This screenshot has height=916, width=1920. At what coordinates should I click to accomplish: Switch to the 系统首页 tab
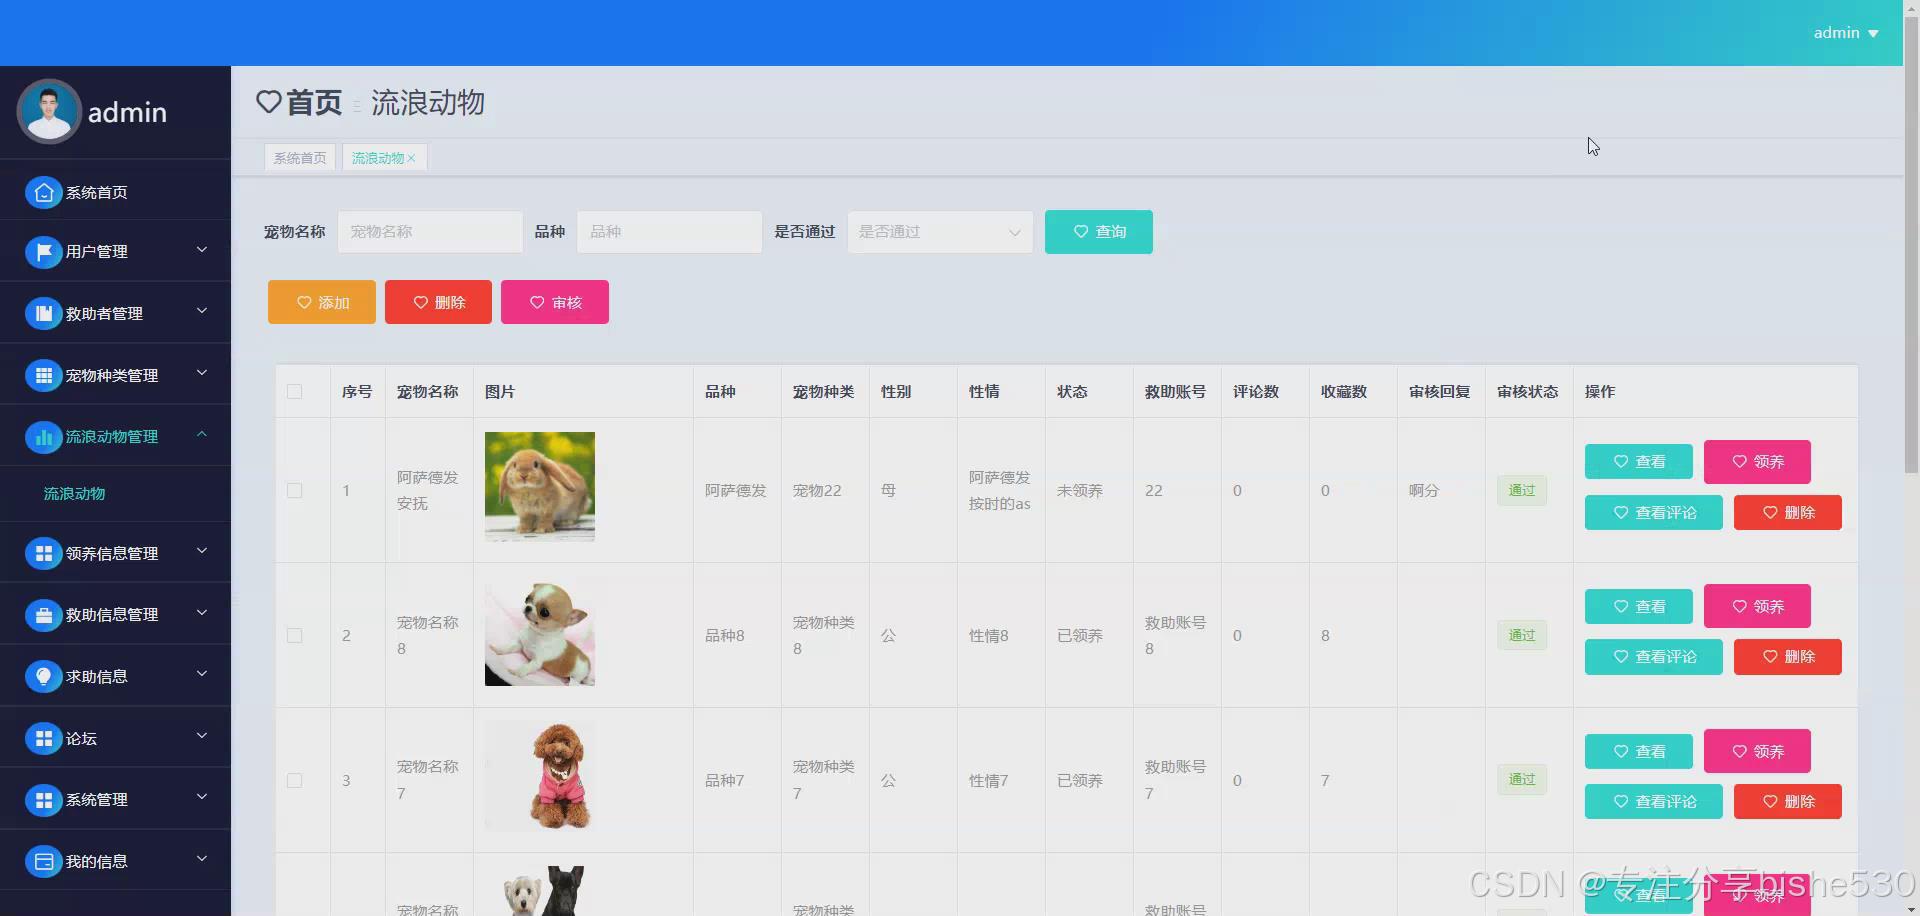tap(299, 157)
